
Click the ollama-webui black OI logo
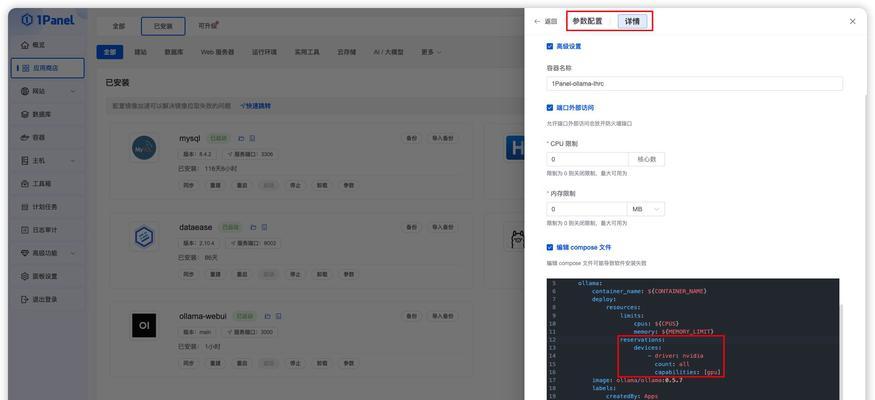[144, 325]
